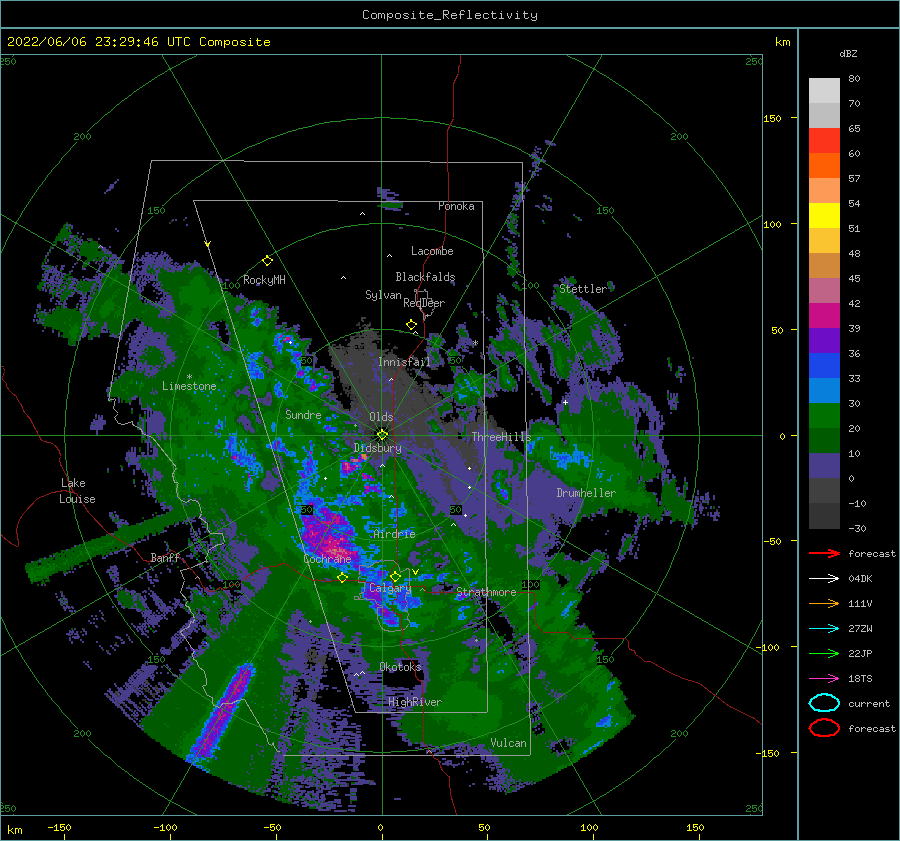Click the Ponoka label
The width and height of the screenshot is (900, 841).
pos(456,207)
